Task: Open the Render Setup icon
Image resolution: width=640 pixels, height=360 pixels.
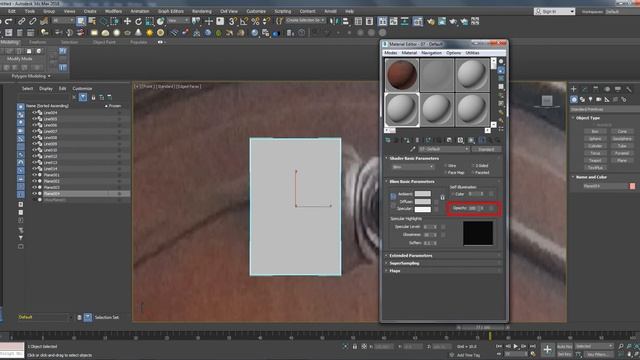Action: [431, 21]
